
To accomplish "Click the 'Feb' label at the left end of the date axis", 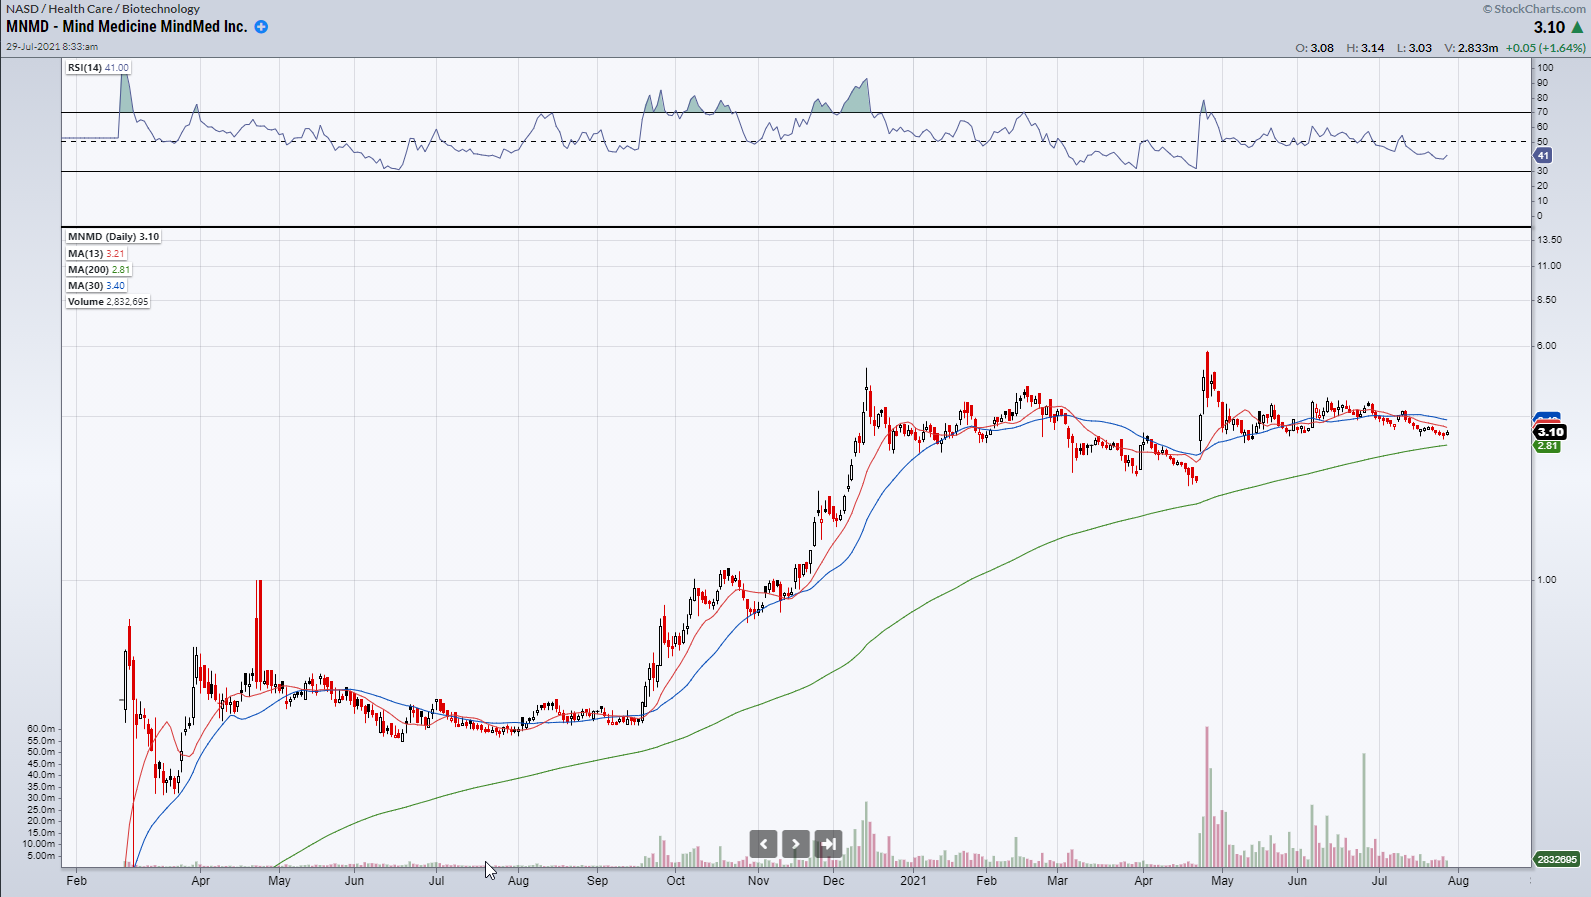I will [76, 881].
